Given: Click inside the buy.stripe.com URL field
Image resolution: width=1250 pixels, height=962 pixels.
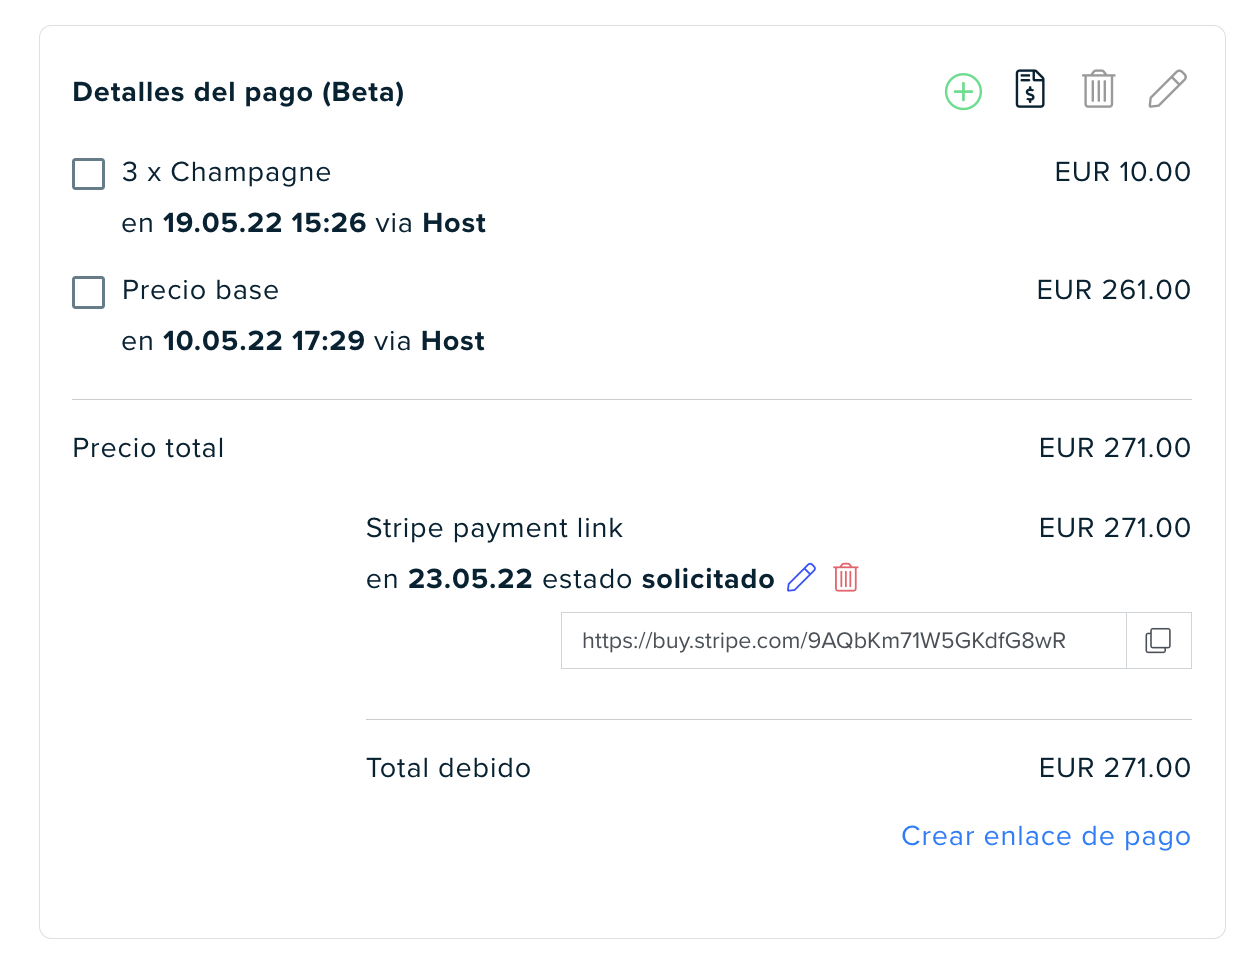Looking at the screenshot, I should click(844, 640).
